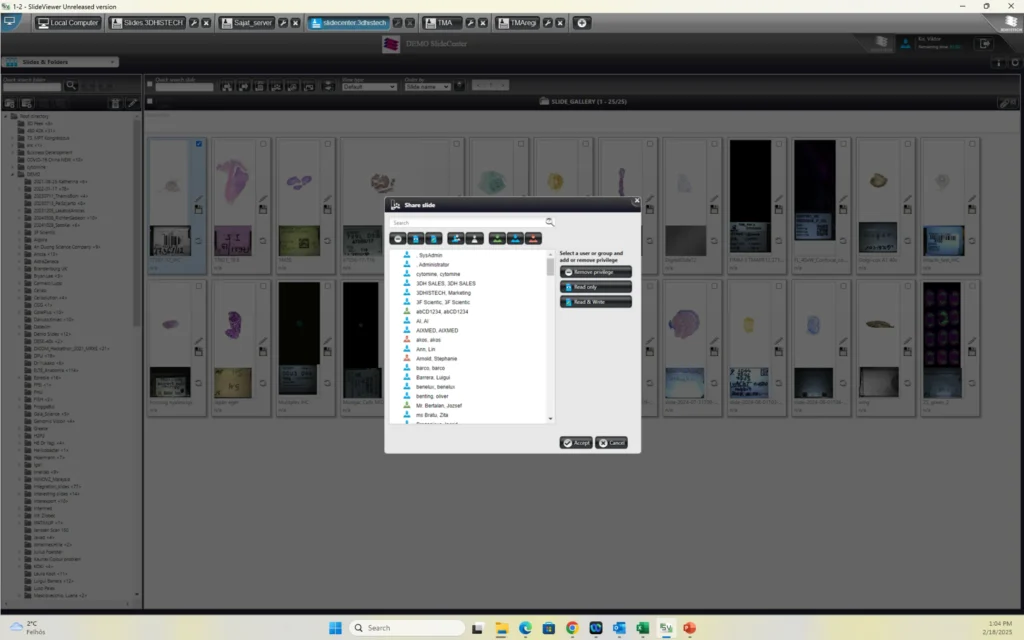Expand the Root directory tree node
This screenshot has height=640, width=1024.
click(6, 116)
